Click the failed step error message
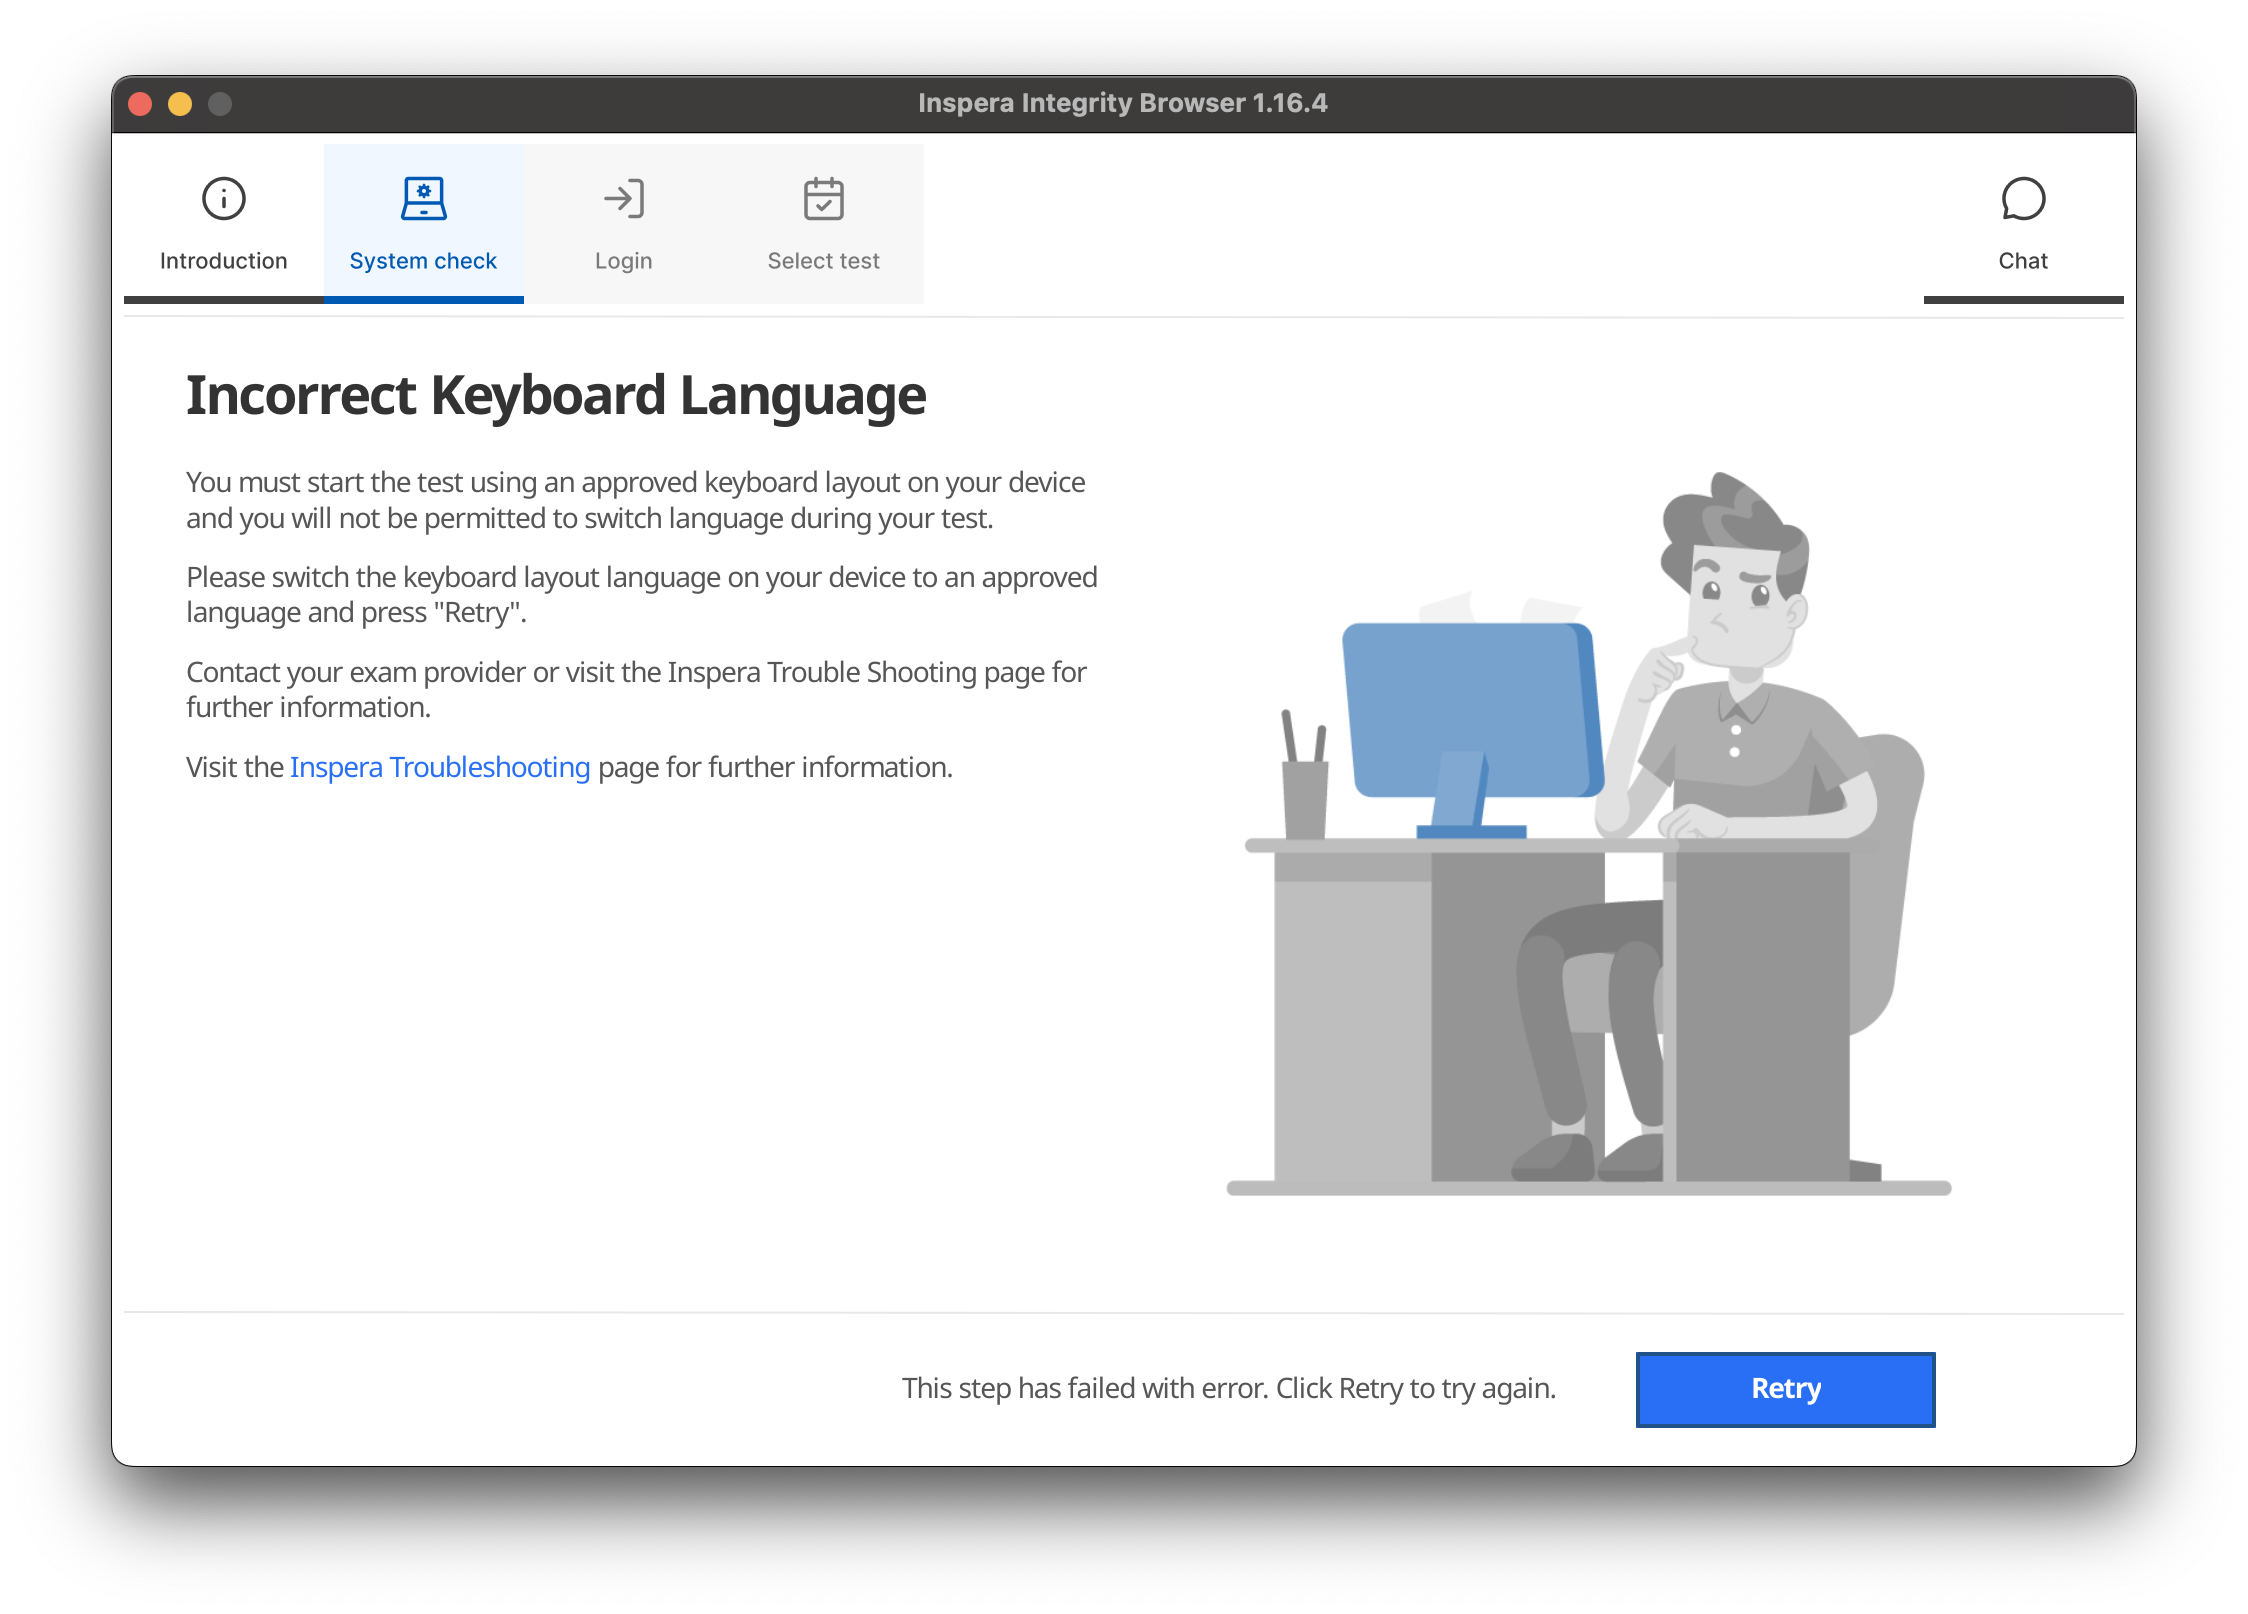 coord(1229,1388)
